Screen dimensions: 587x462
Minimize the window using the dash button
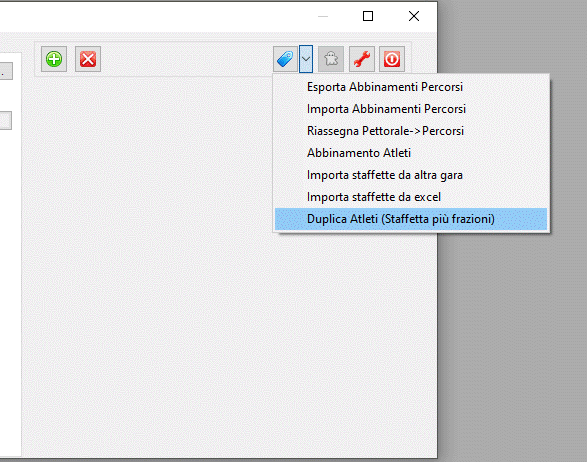(323, 16)
